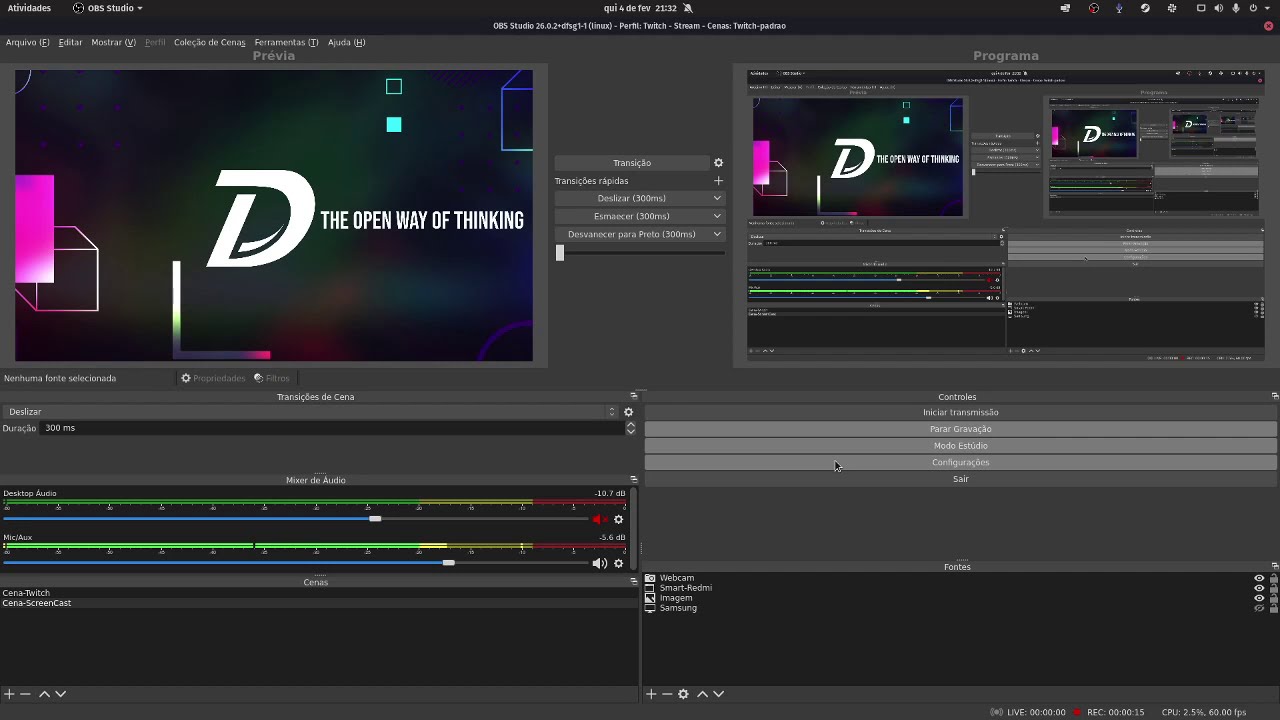Move source up in Fontes list
This screenshot has width=1280, height=720.
702,694
